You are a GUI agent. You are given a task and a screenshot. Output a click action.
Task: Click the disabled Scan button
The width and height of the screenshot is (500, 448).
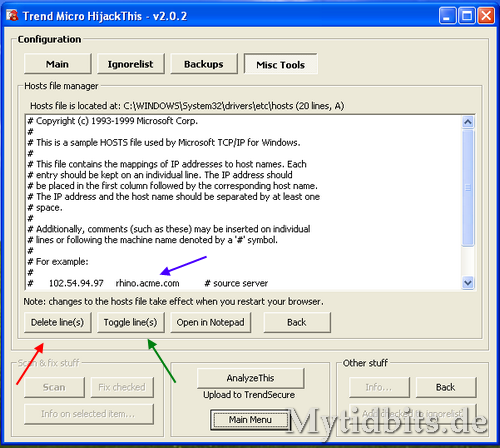(x=54, y=387)
